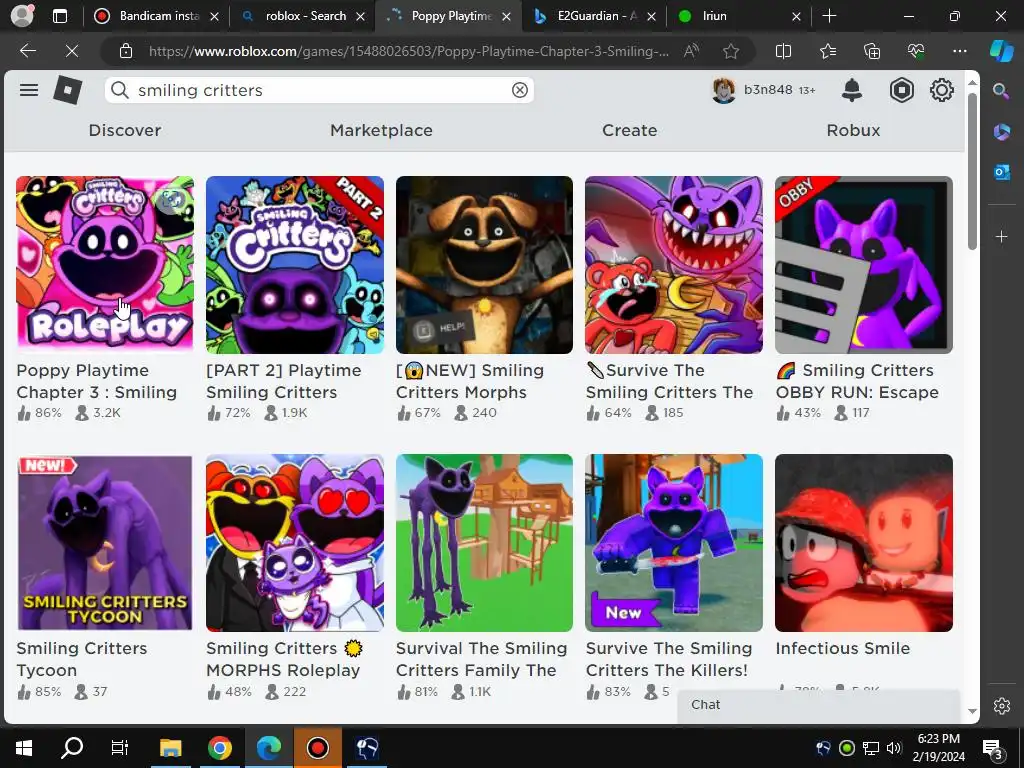This screenshot has height=768, width=1024.
Task: Open Browser essentials heart icon
Action: click(x=916, y=51)
